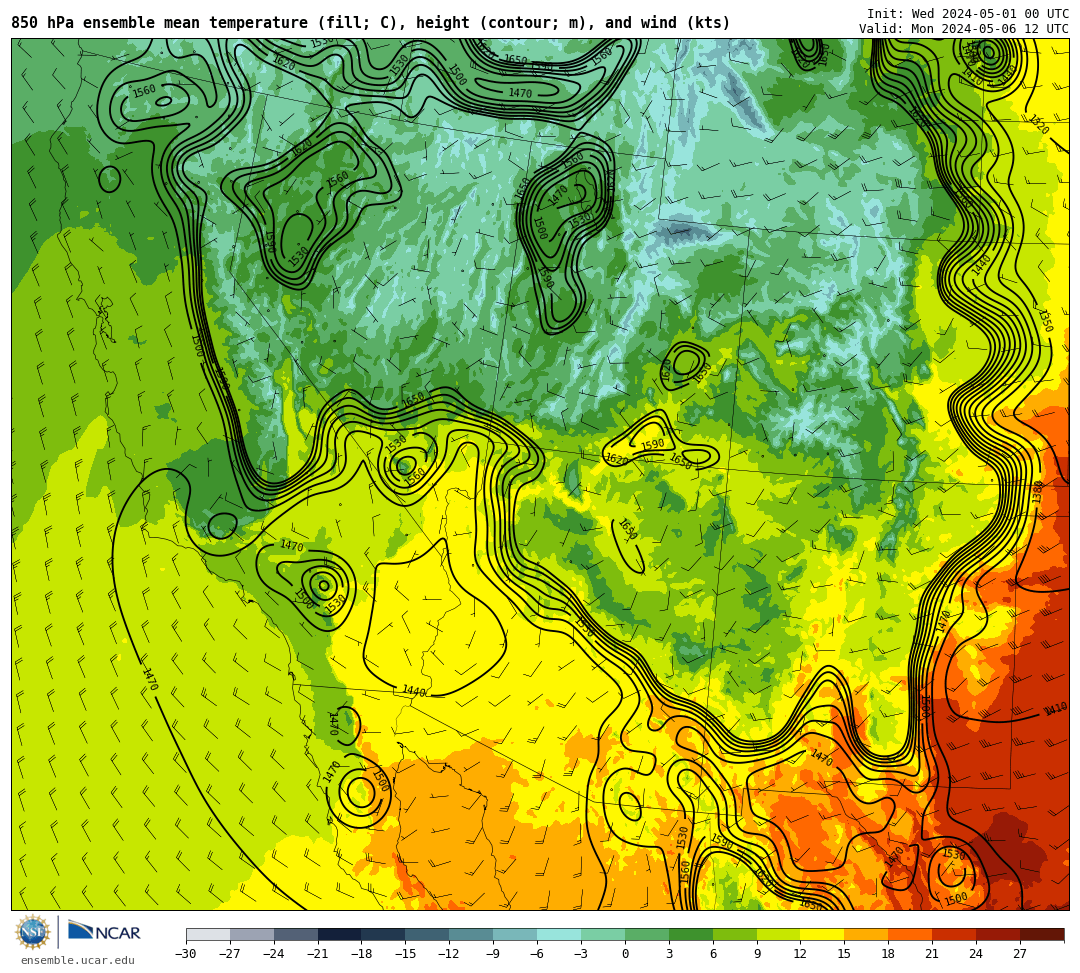Open the ensemble.ucar.edu link text
The height and width of the screenshot is (973, 1080).
(78, 960)
